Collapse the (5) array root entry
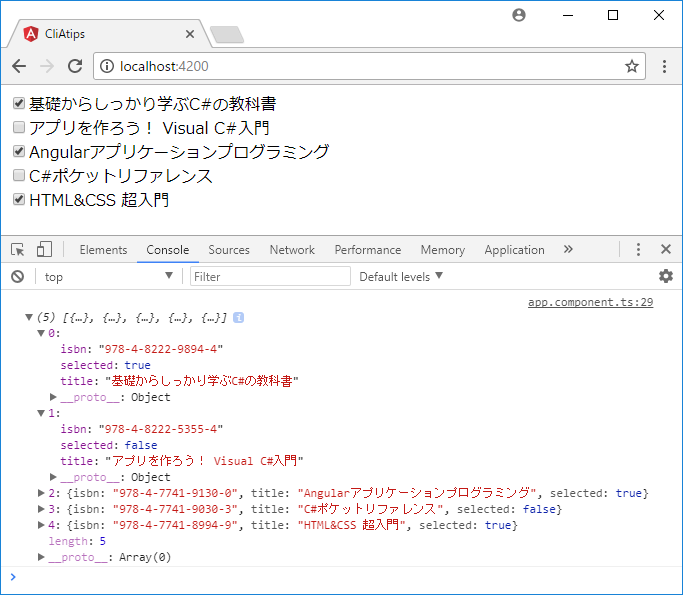683x595 pixels. tap(29, 318)
